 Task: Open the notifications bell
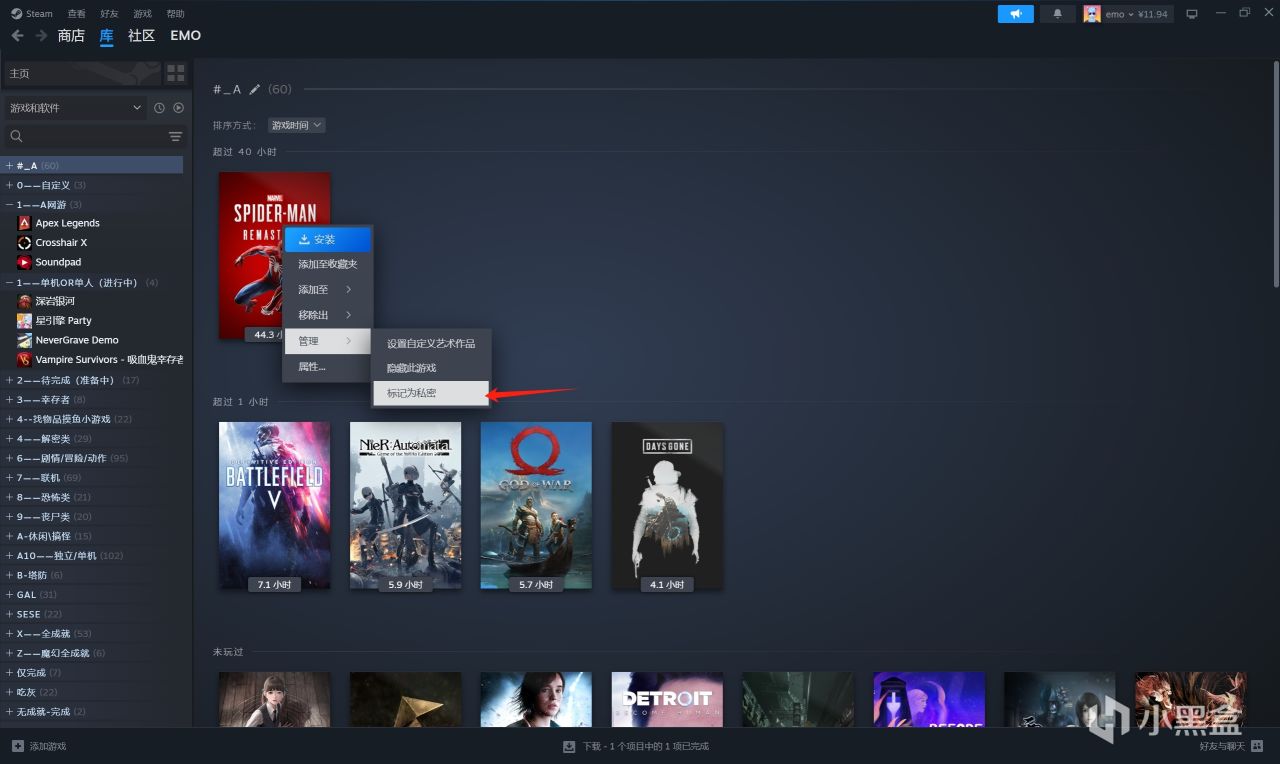(x=1058, y=14)
